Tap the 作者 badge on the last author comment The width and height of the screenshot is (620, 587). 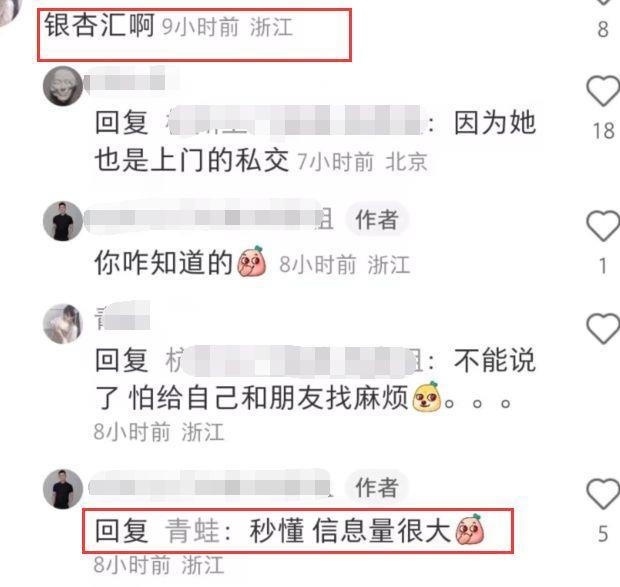point(377,487)
